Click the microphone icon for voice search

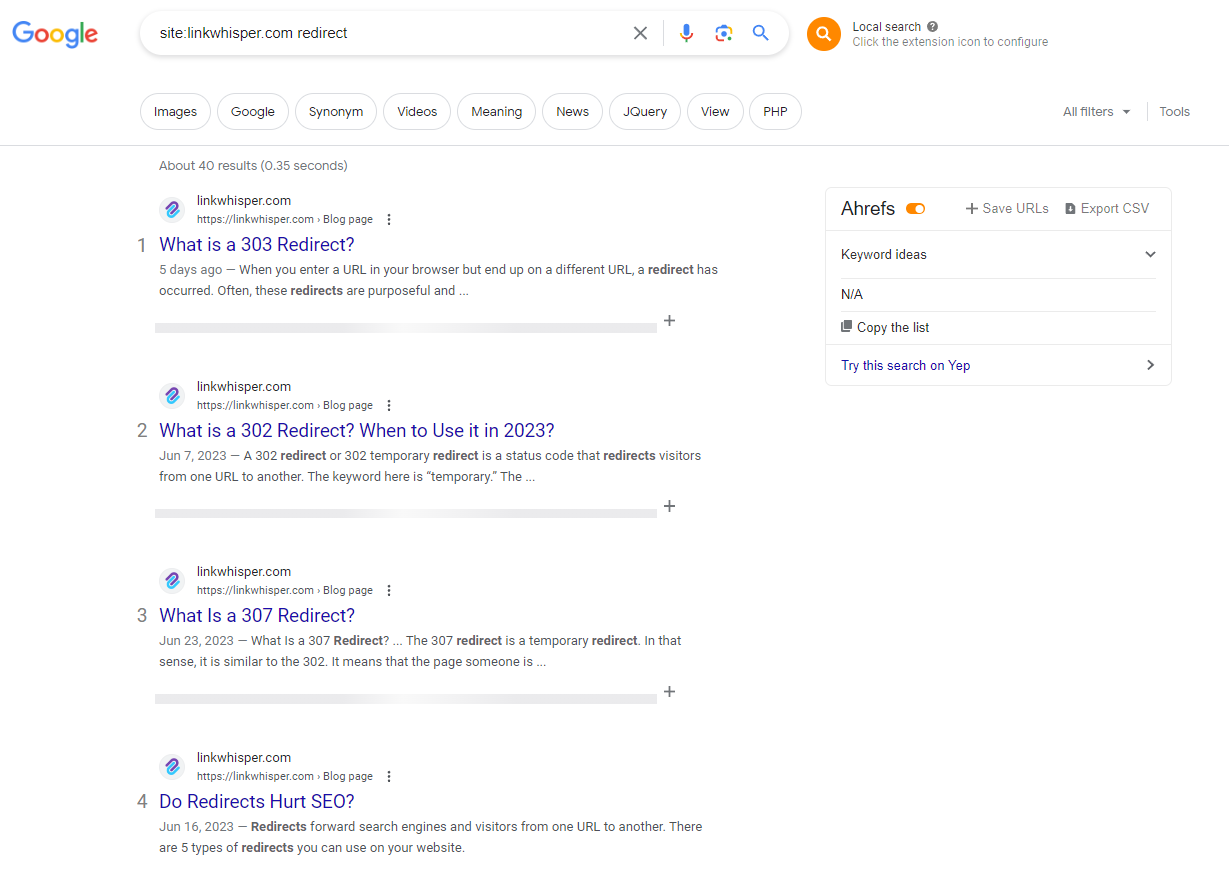coord(686,32)
